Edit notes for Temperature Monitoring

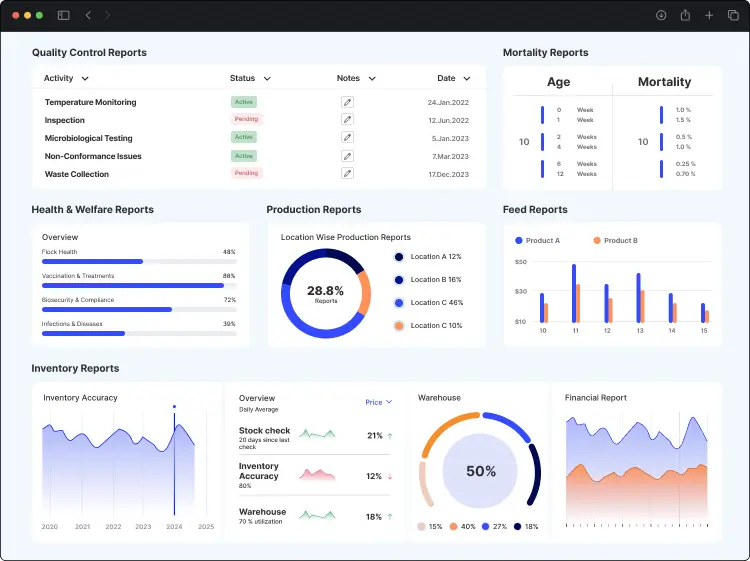click(348, 102)
